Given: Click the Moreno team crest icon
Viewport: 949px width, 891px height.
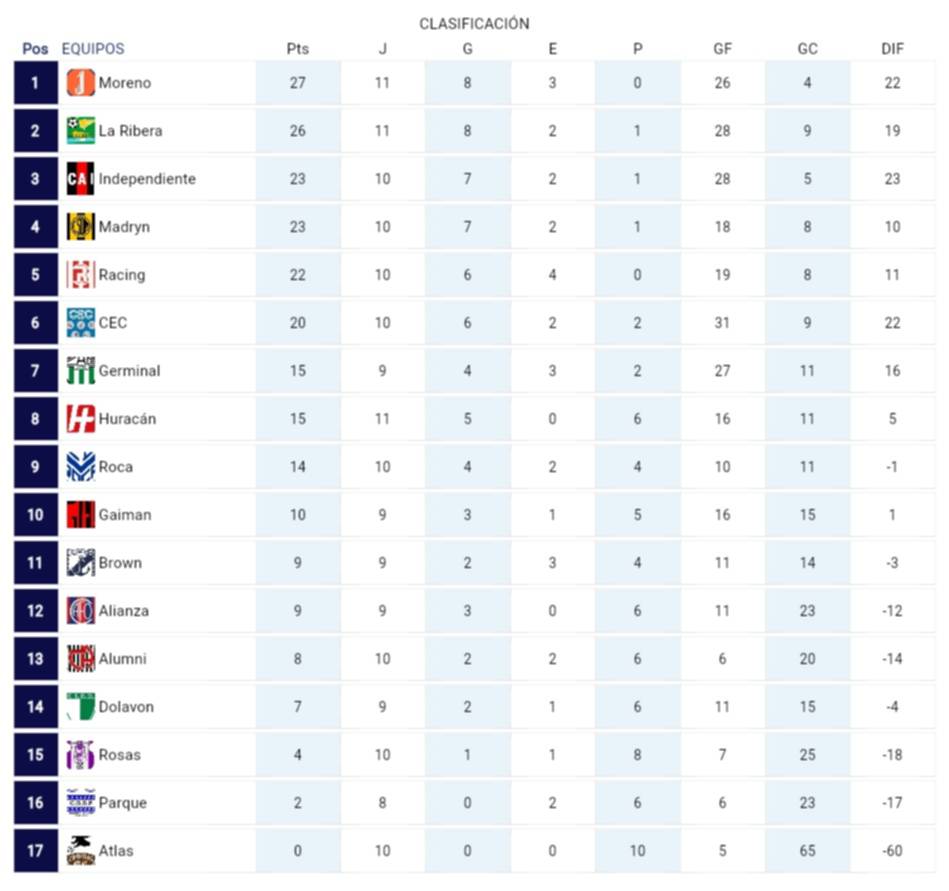Looking at the screenshot, I should click(81, 83).
